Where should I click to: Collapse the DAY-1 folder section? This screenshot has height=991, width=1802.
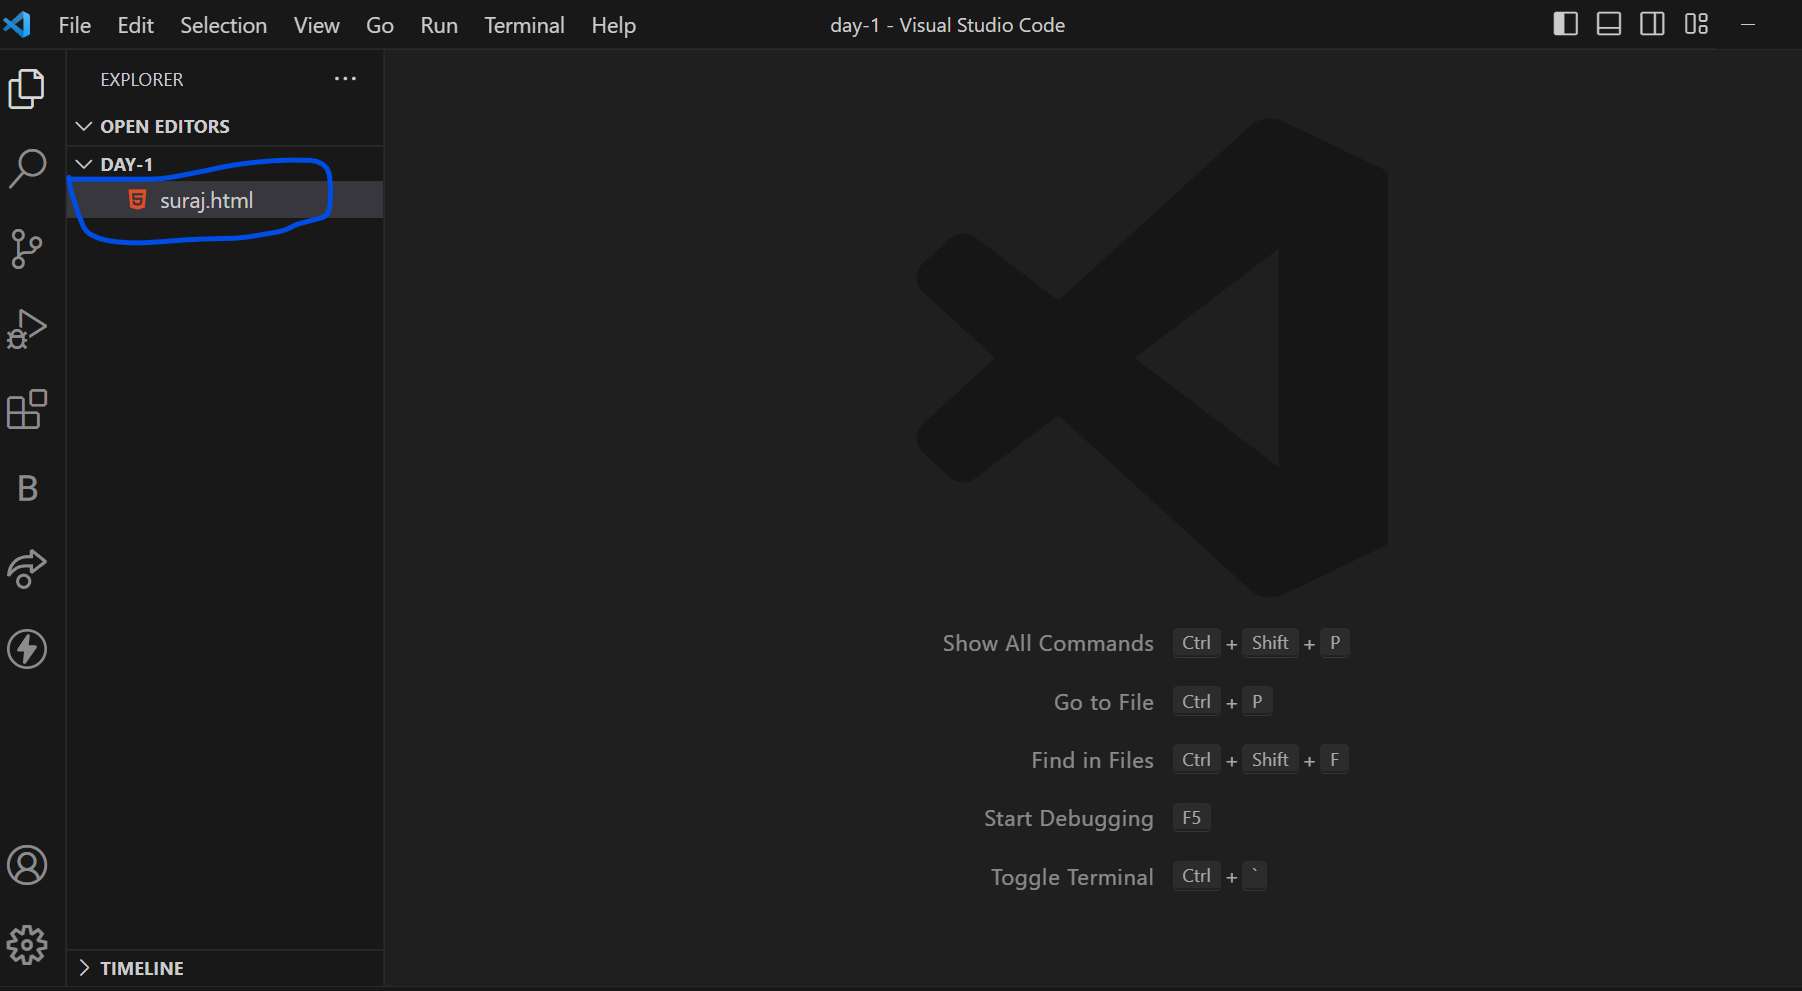pyautogui.click(x=83, y=163)
